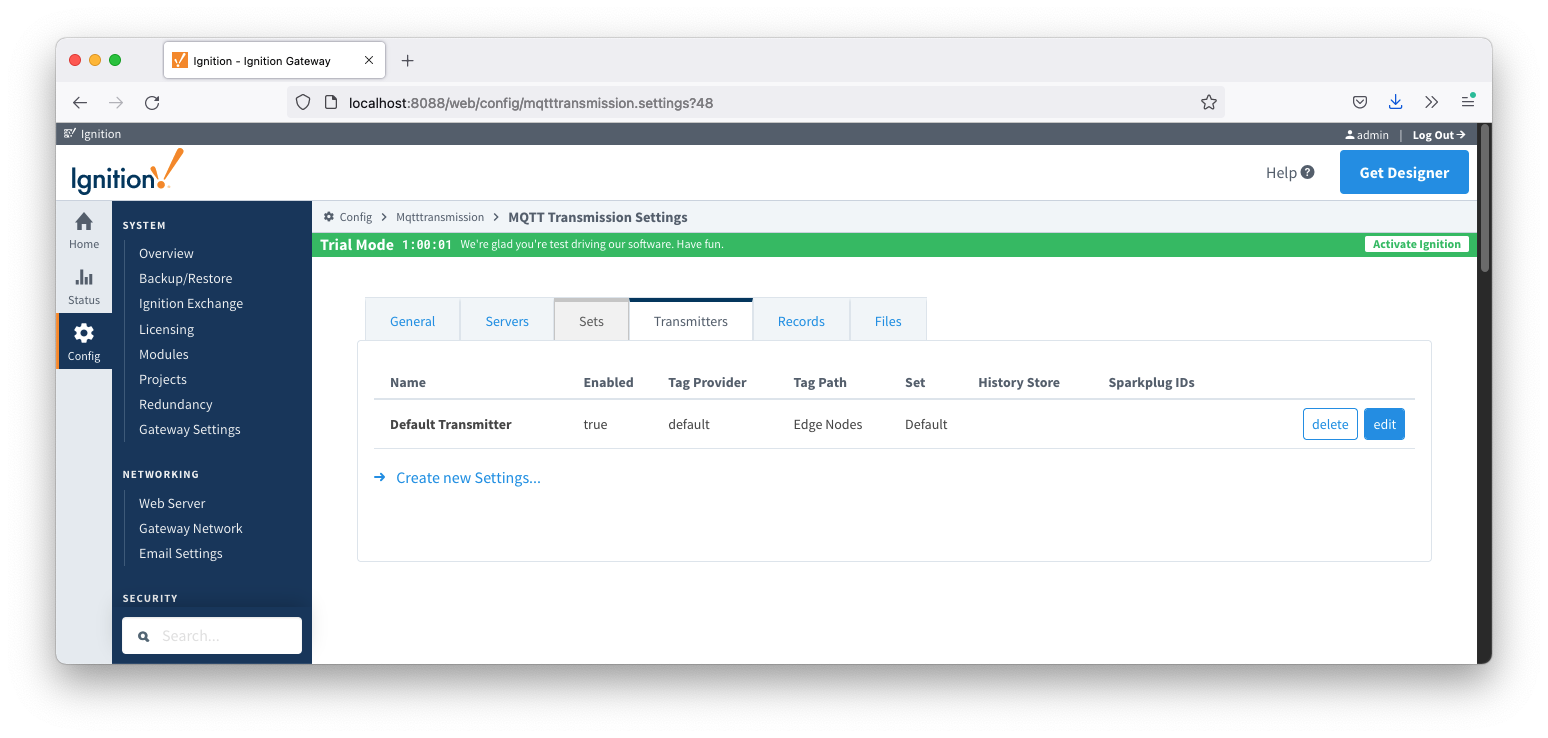
Task: Open the Status section icon
Action: (x=84, y=278)
